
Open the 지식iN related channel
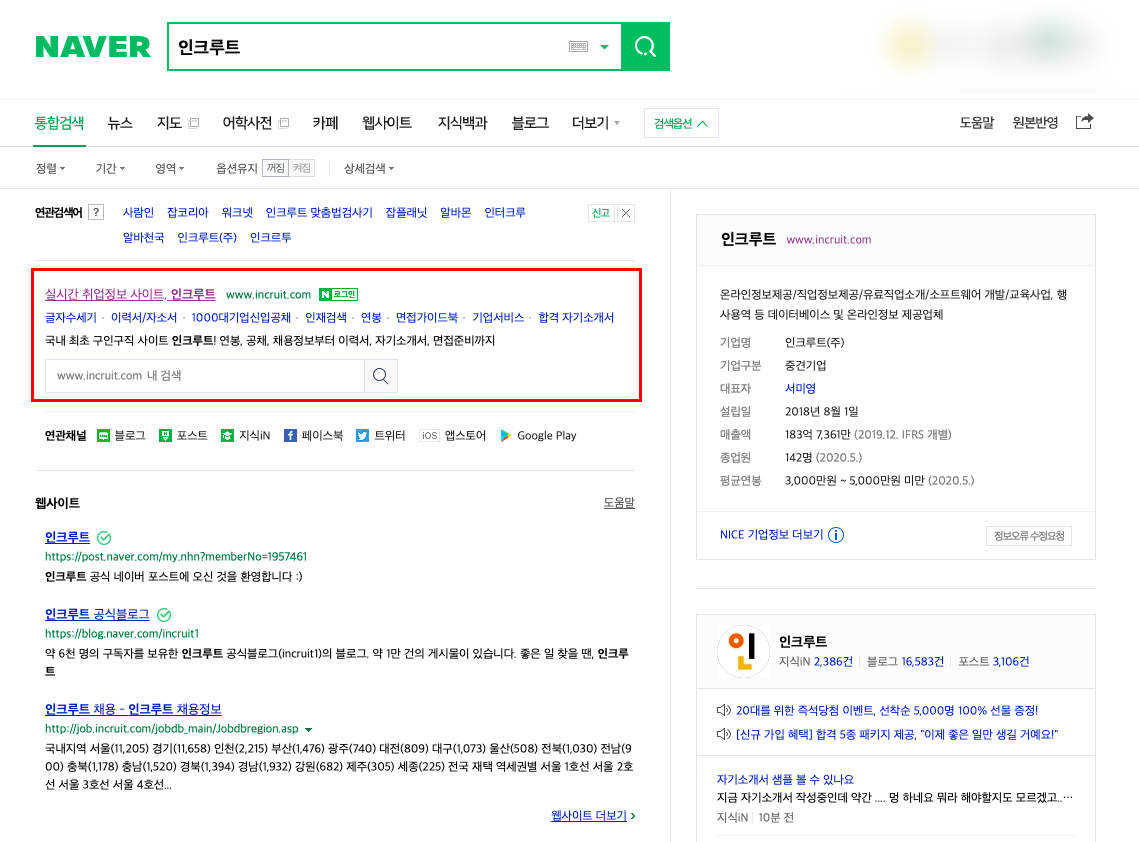pos(246,435)
